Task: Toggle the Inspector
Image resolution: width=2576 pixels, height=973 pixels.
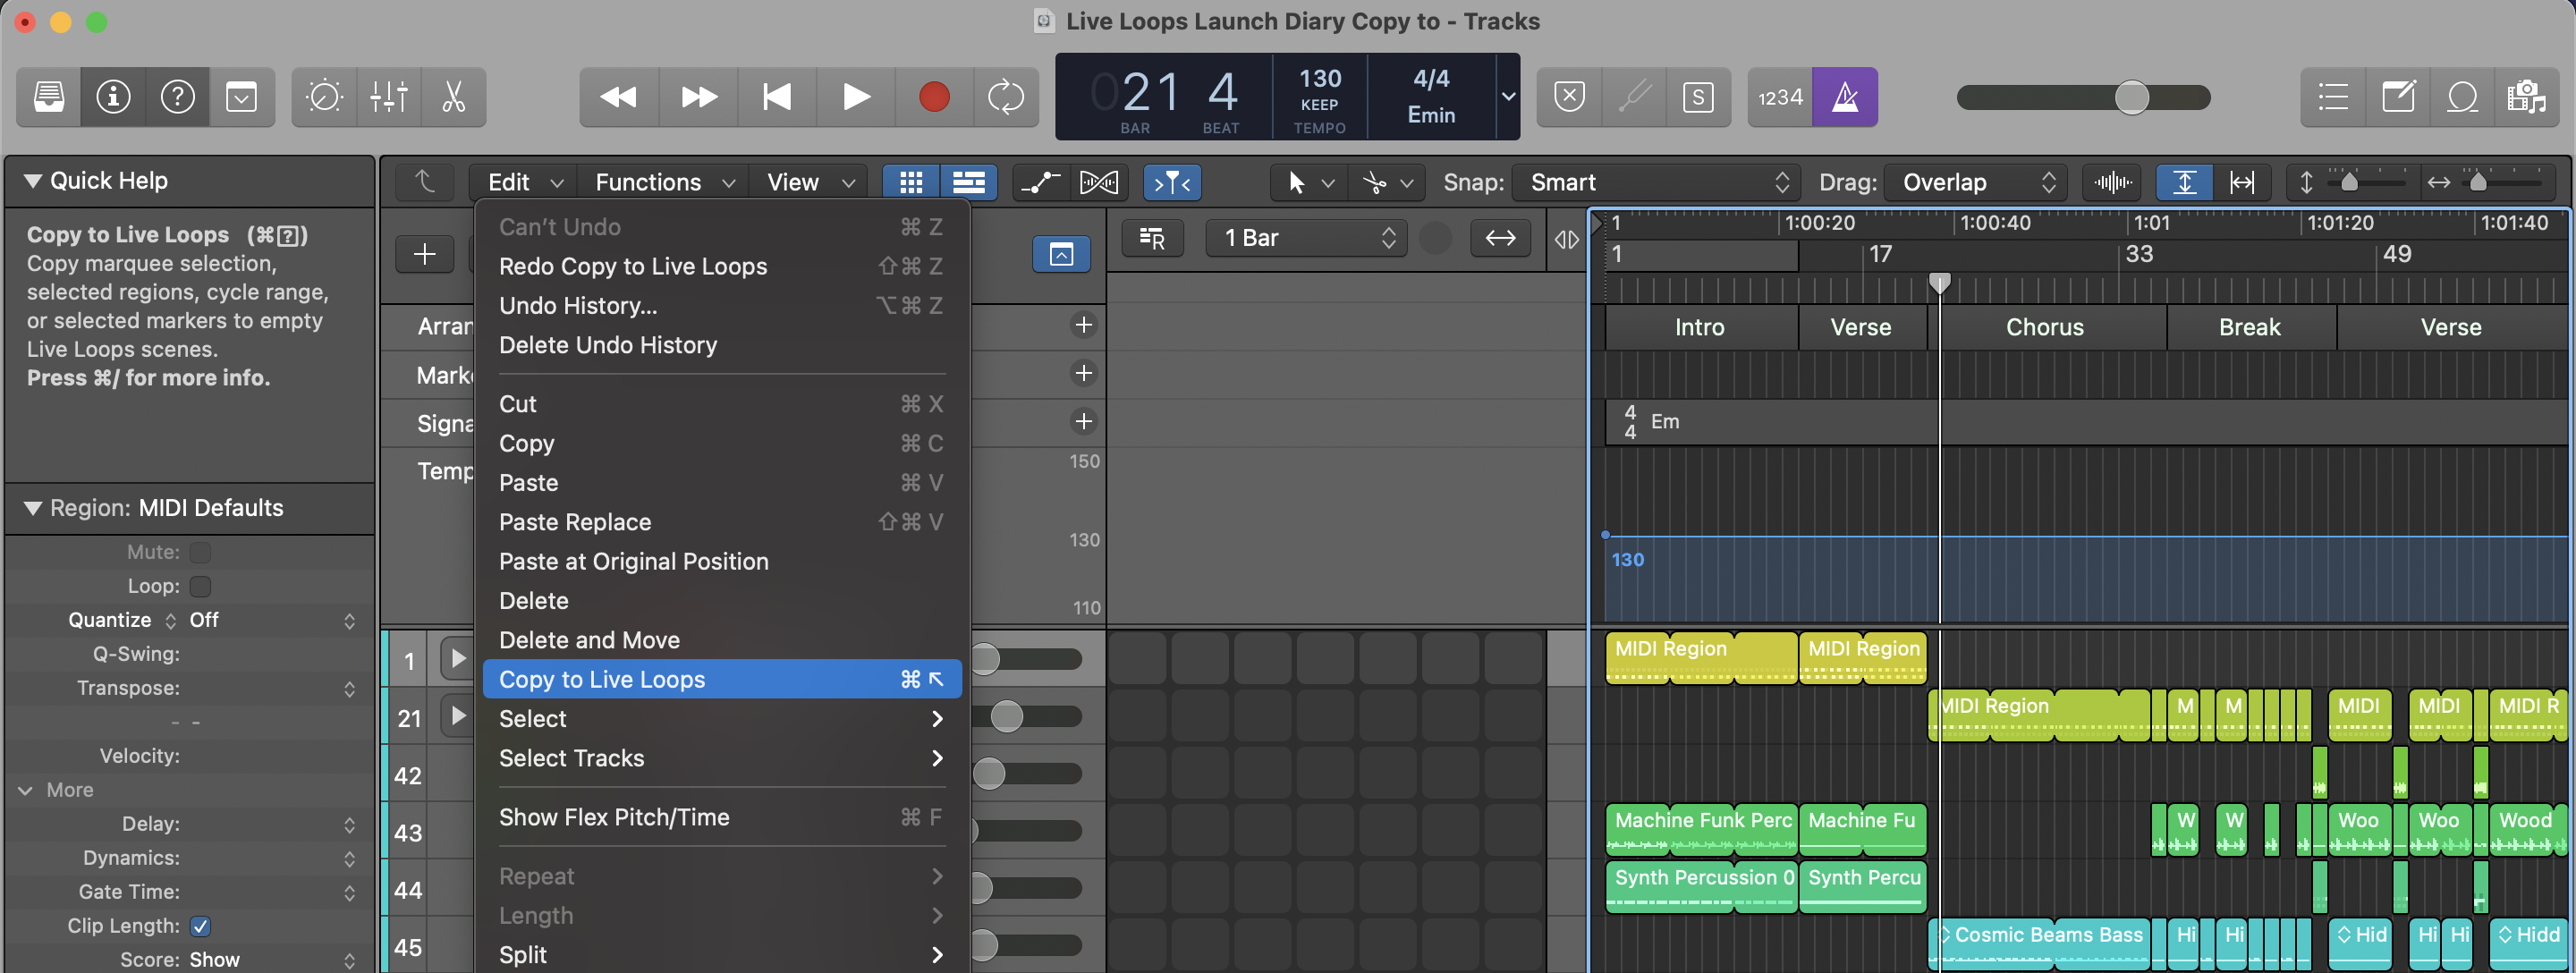Action: click(112, 97)
